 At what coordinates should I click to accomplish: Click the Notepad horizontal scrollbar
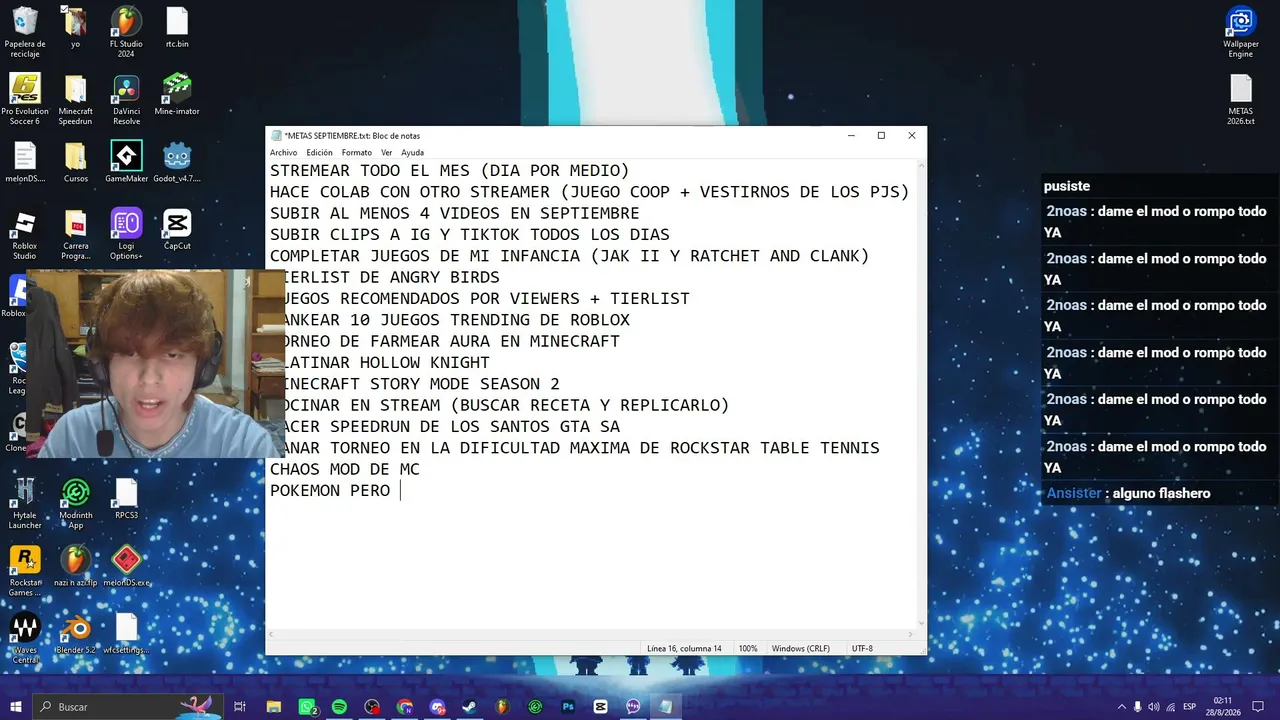click(x=593, y=634)
